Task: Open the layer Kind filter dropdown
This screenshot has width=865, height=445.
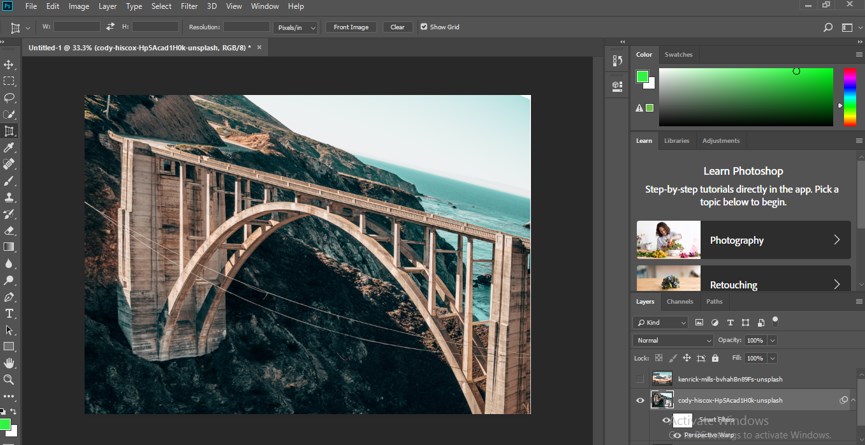Action: tap(661, 323)
